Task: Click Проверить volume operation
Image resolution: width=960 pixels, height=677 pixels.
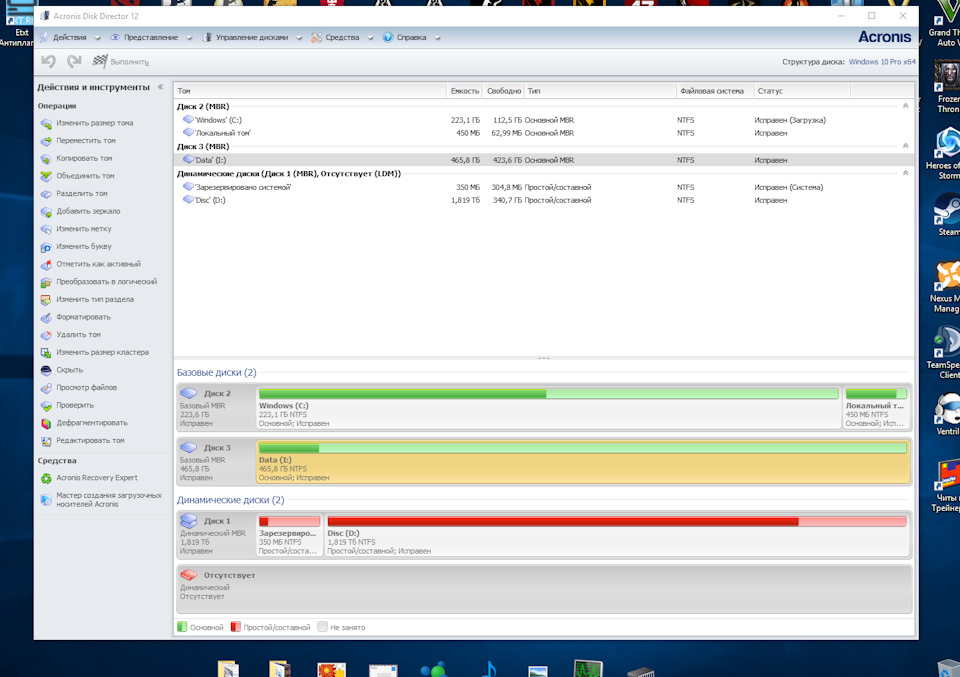Action: (x=67, y=406)
